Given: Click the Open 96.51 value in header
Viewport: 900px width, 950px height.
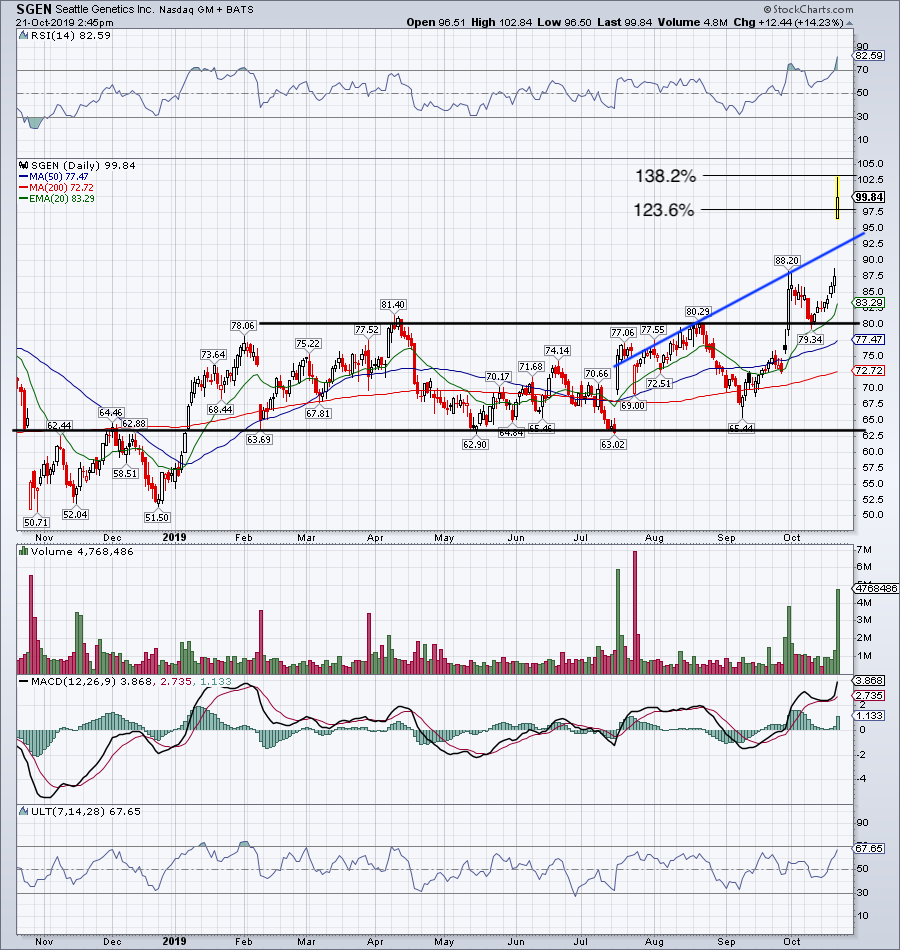Looking at the screenshot, I should tap(436, 22).
